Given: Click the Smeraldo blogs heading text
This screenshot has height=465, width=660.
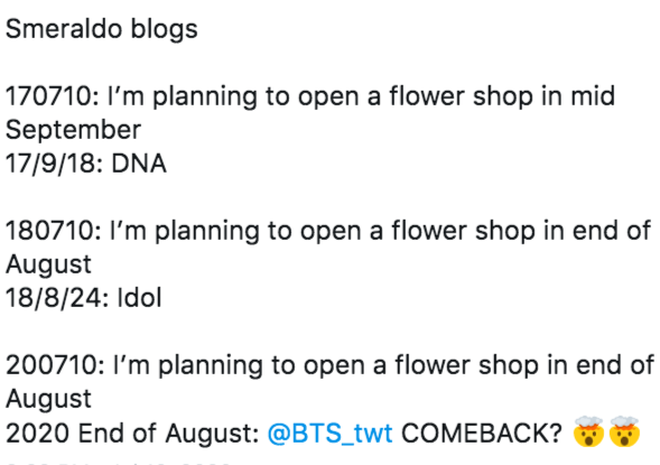Looking at the screenshot, I should click(x=101, y=29).
